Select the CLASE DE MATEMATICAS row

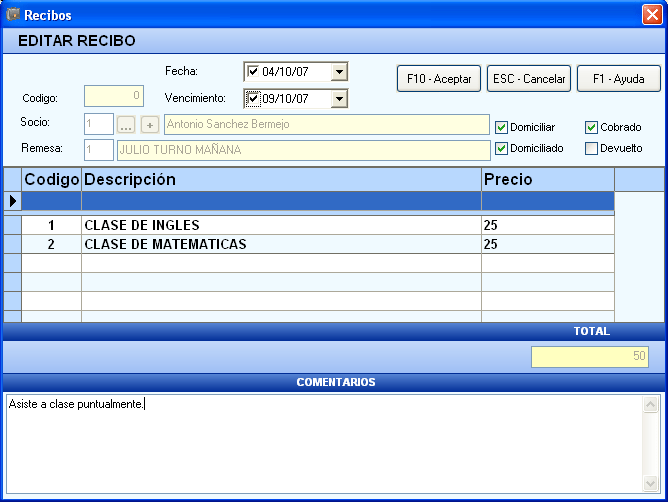tap(318, 244)
